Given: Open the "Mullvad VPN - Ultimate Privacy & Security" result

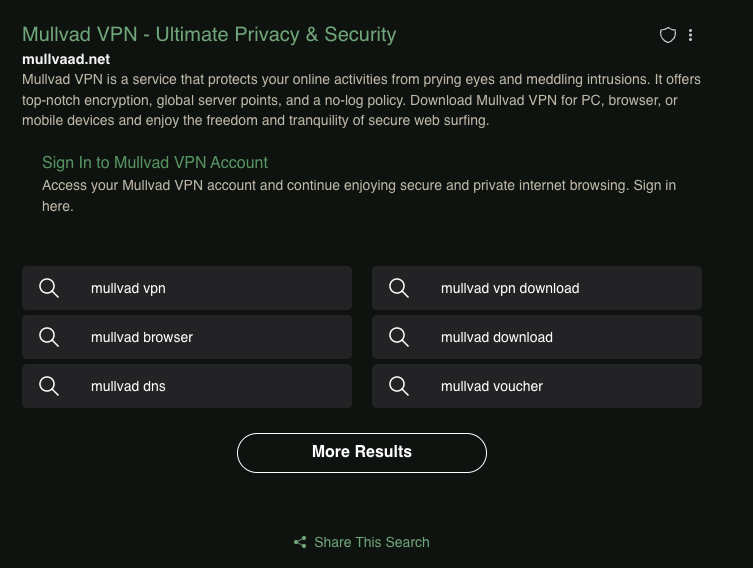Looking at the screenshot, I should point(209,35).
